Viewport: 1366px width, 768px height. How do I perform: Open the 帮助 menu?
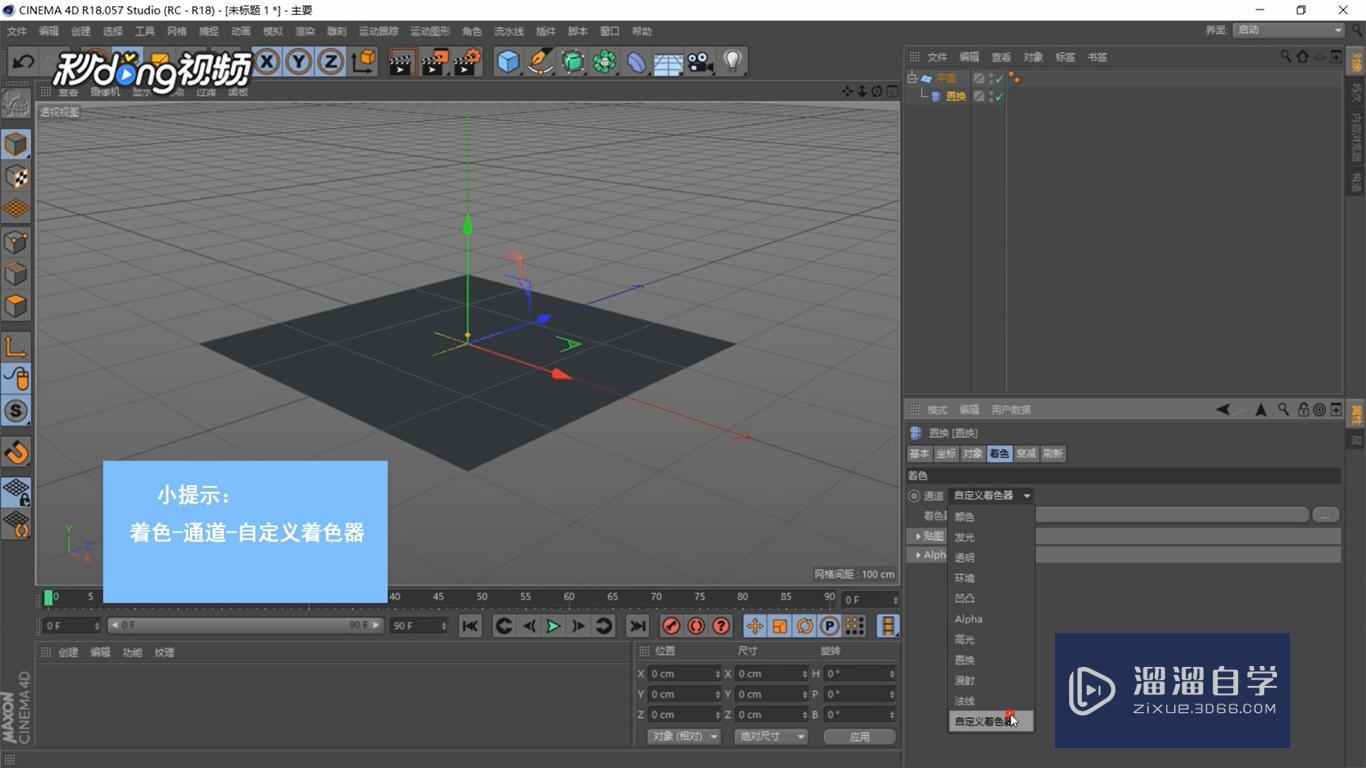pos(642,31)
